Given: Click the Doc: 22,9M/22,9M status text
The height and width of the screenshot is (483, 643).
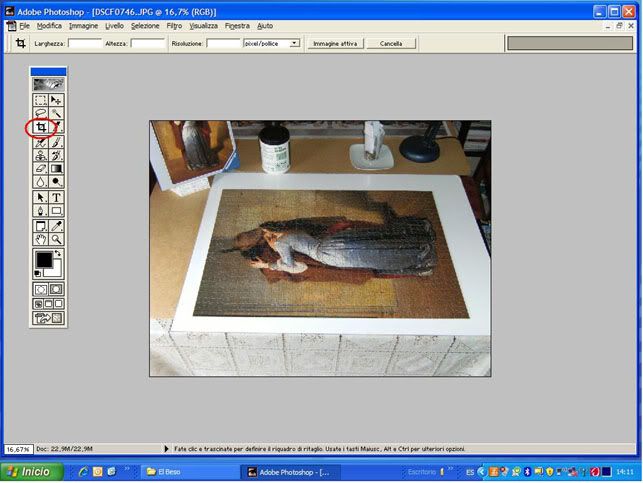Looking at the screenshot, I should (64, 449).
